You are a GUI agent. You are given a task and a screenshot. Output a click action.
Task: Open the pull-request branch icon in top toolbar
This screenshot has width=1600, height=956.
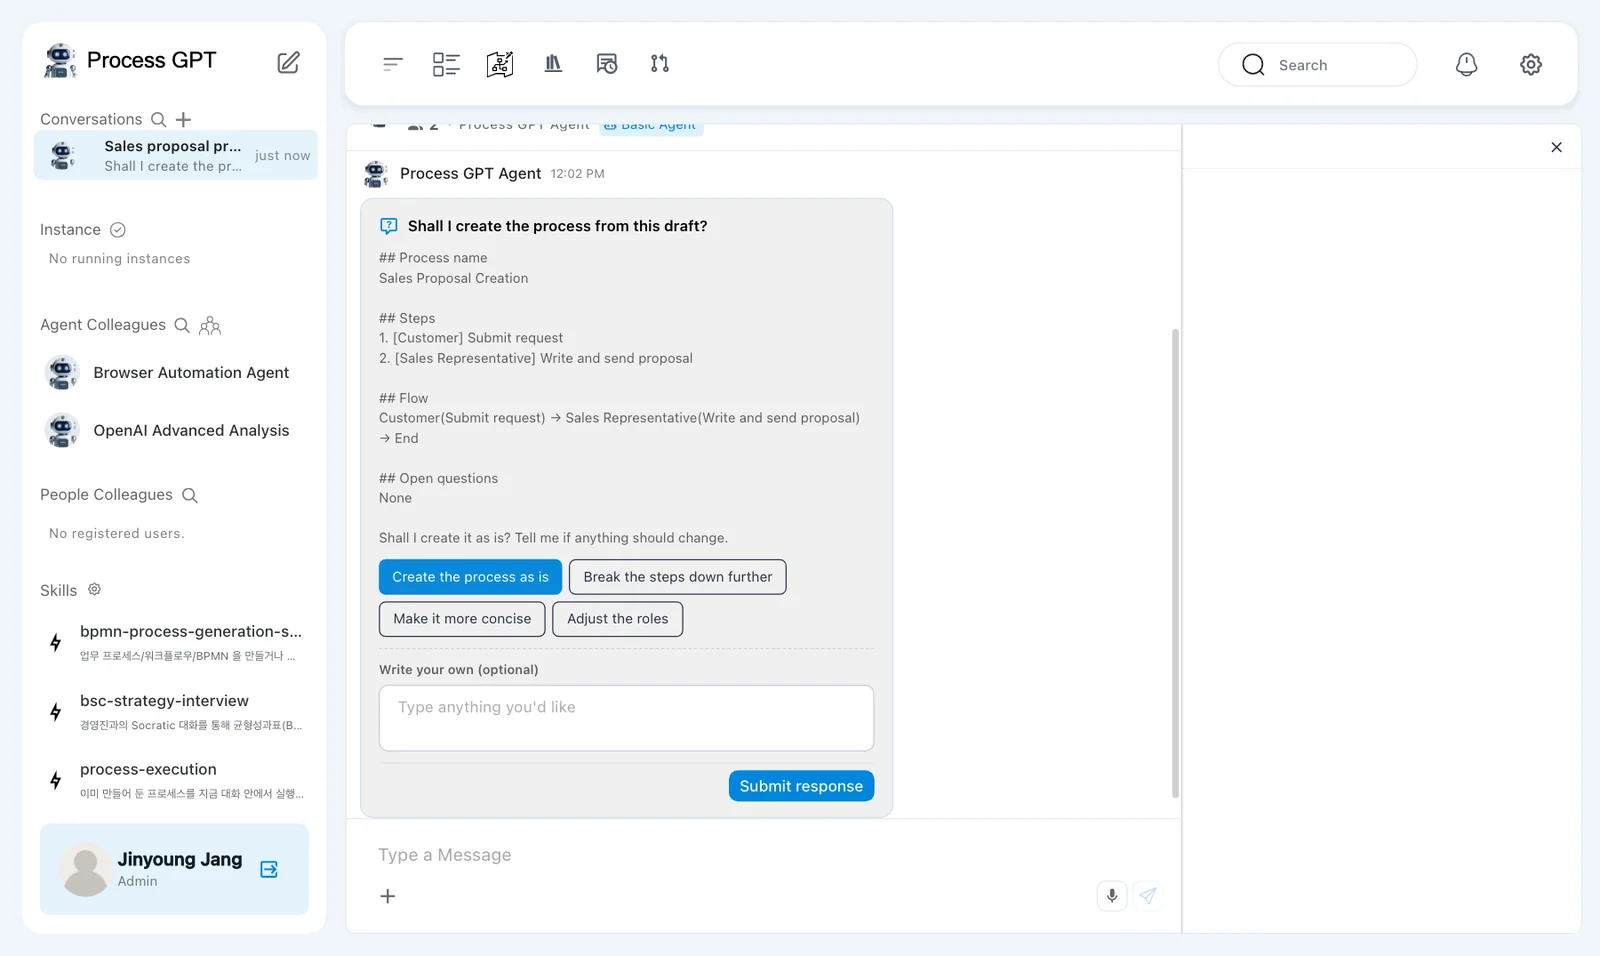[660, 64]
